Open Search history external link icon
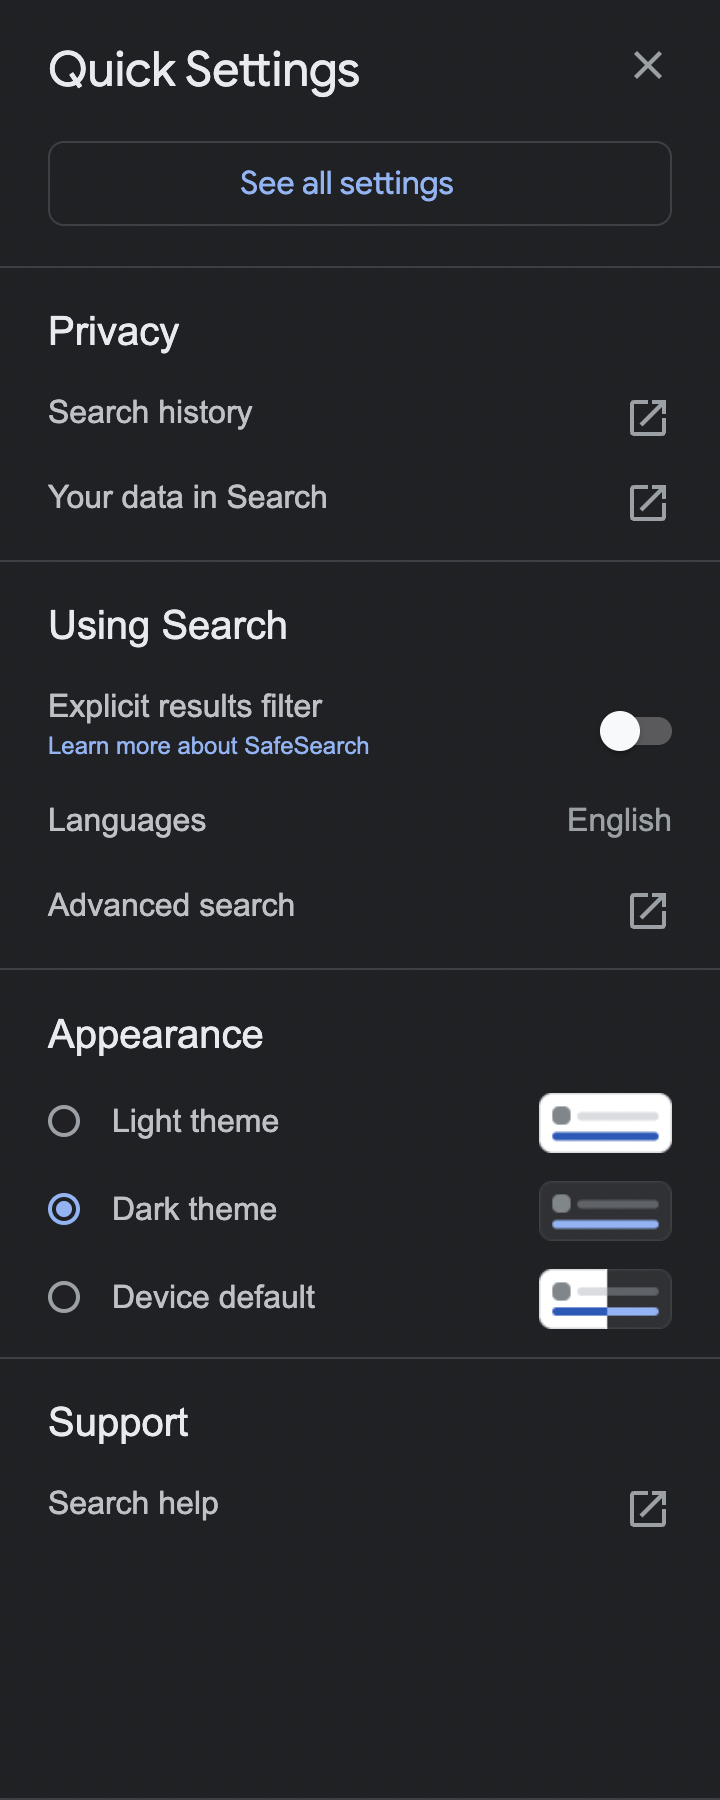Screen dimensions: 720x1800 point(648,418)
